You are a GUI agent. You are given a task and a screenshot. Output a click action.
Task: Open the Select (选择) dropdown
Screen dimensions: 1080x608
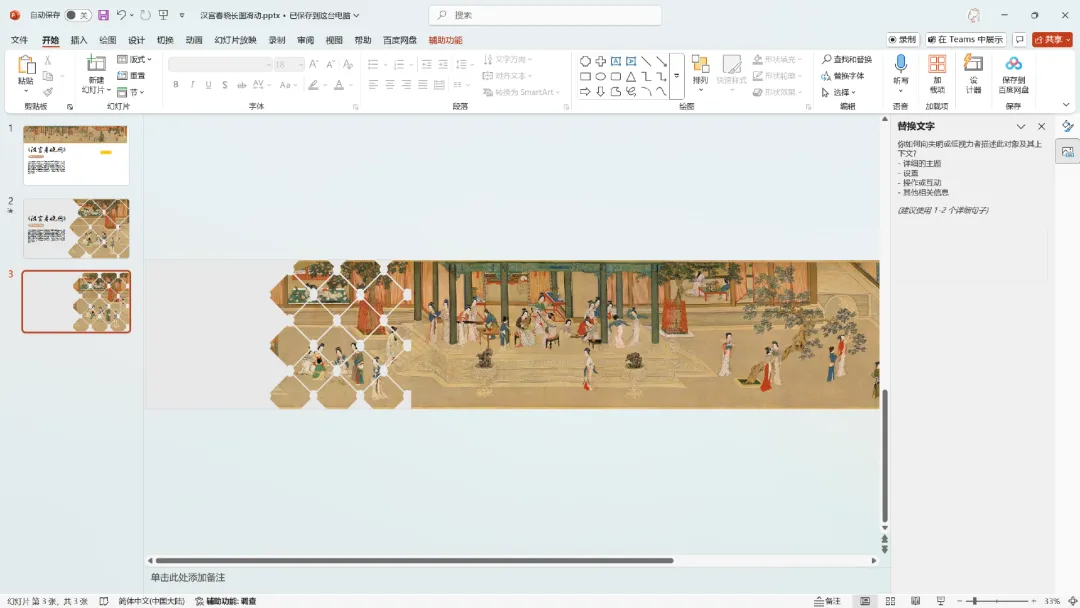coord(838,92)
